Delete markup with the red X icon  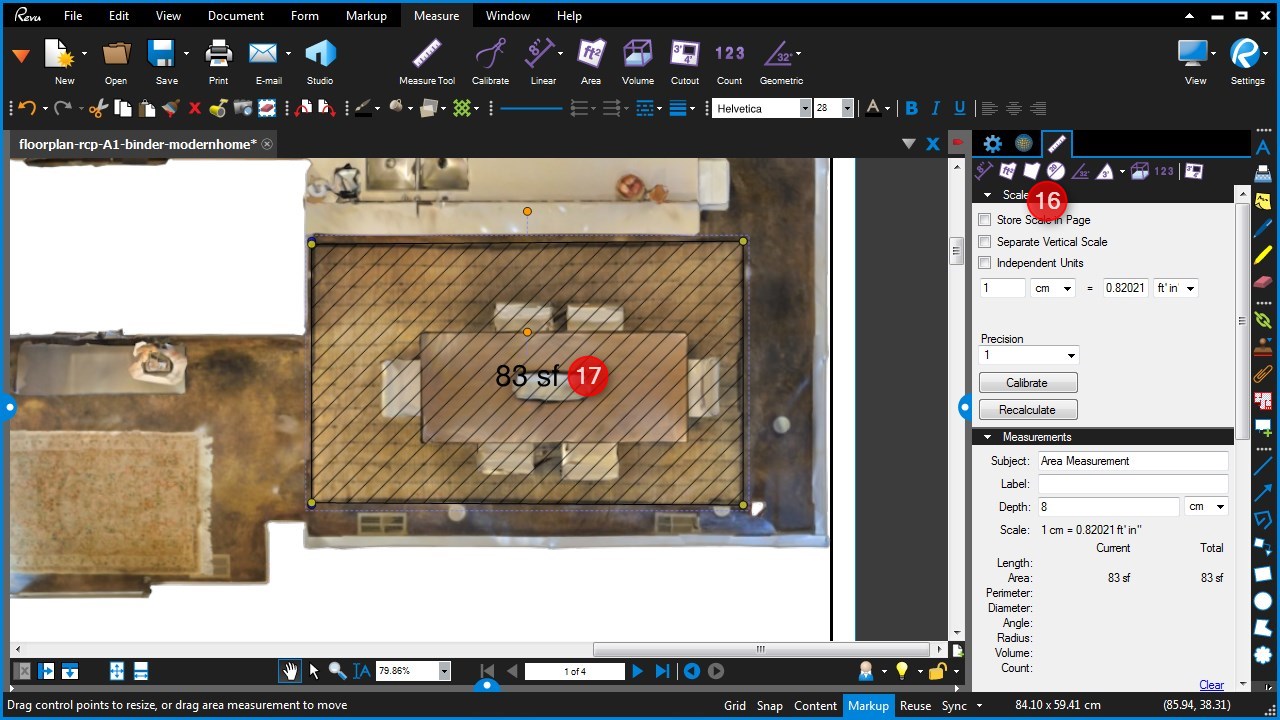pos(194,108)
